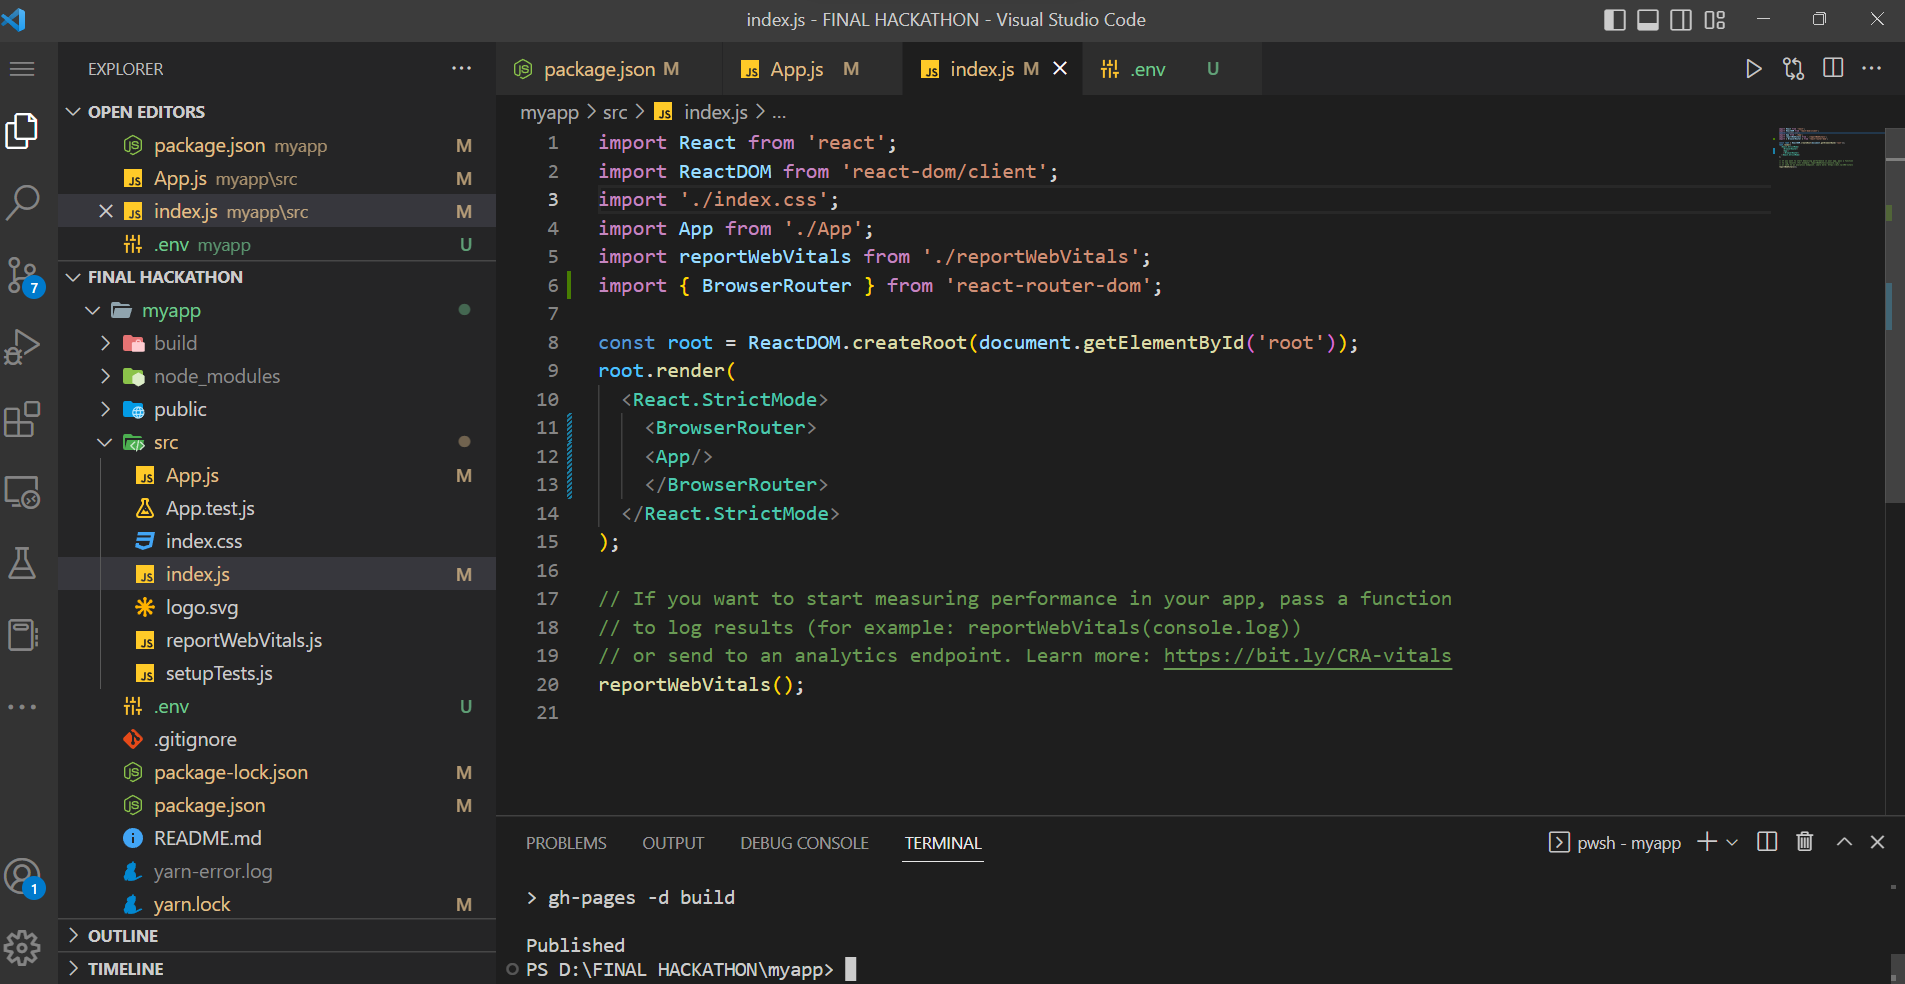This screenshot has height=984, width=1905.
Task: Toggle the bottom panel visibility
Action: 1648,20
